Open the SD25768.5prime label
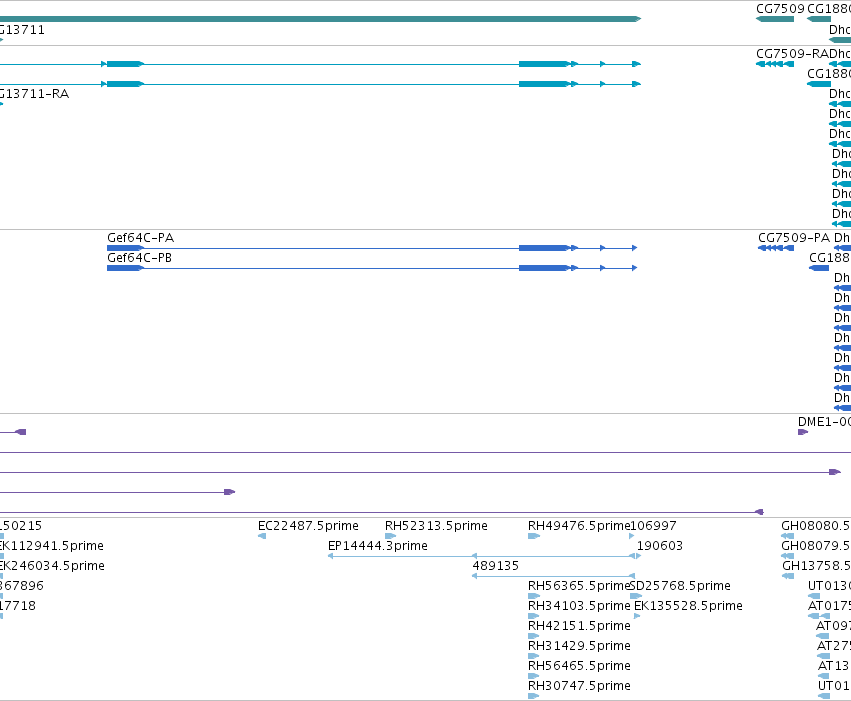This screenshot has width=851, height=701. [x=680, y=586]
